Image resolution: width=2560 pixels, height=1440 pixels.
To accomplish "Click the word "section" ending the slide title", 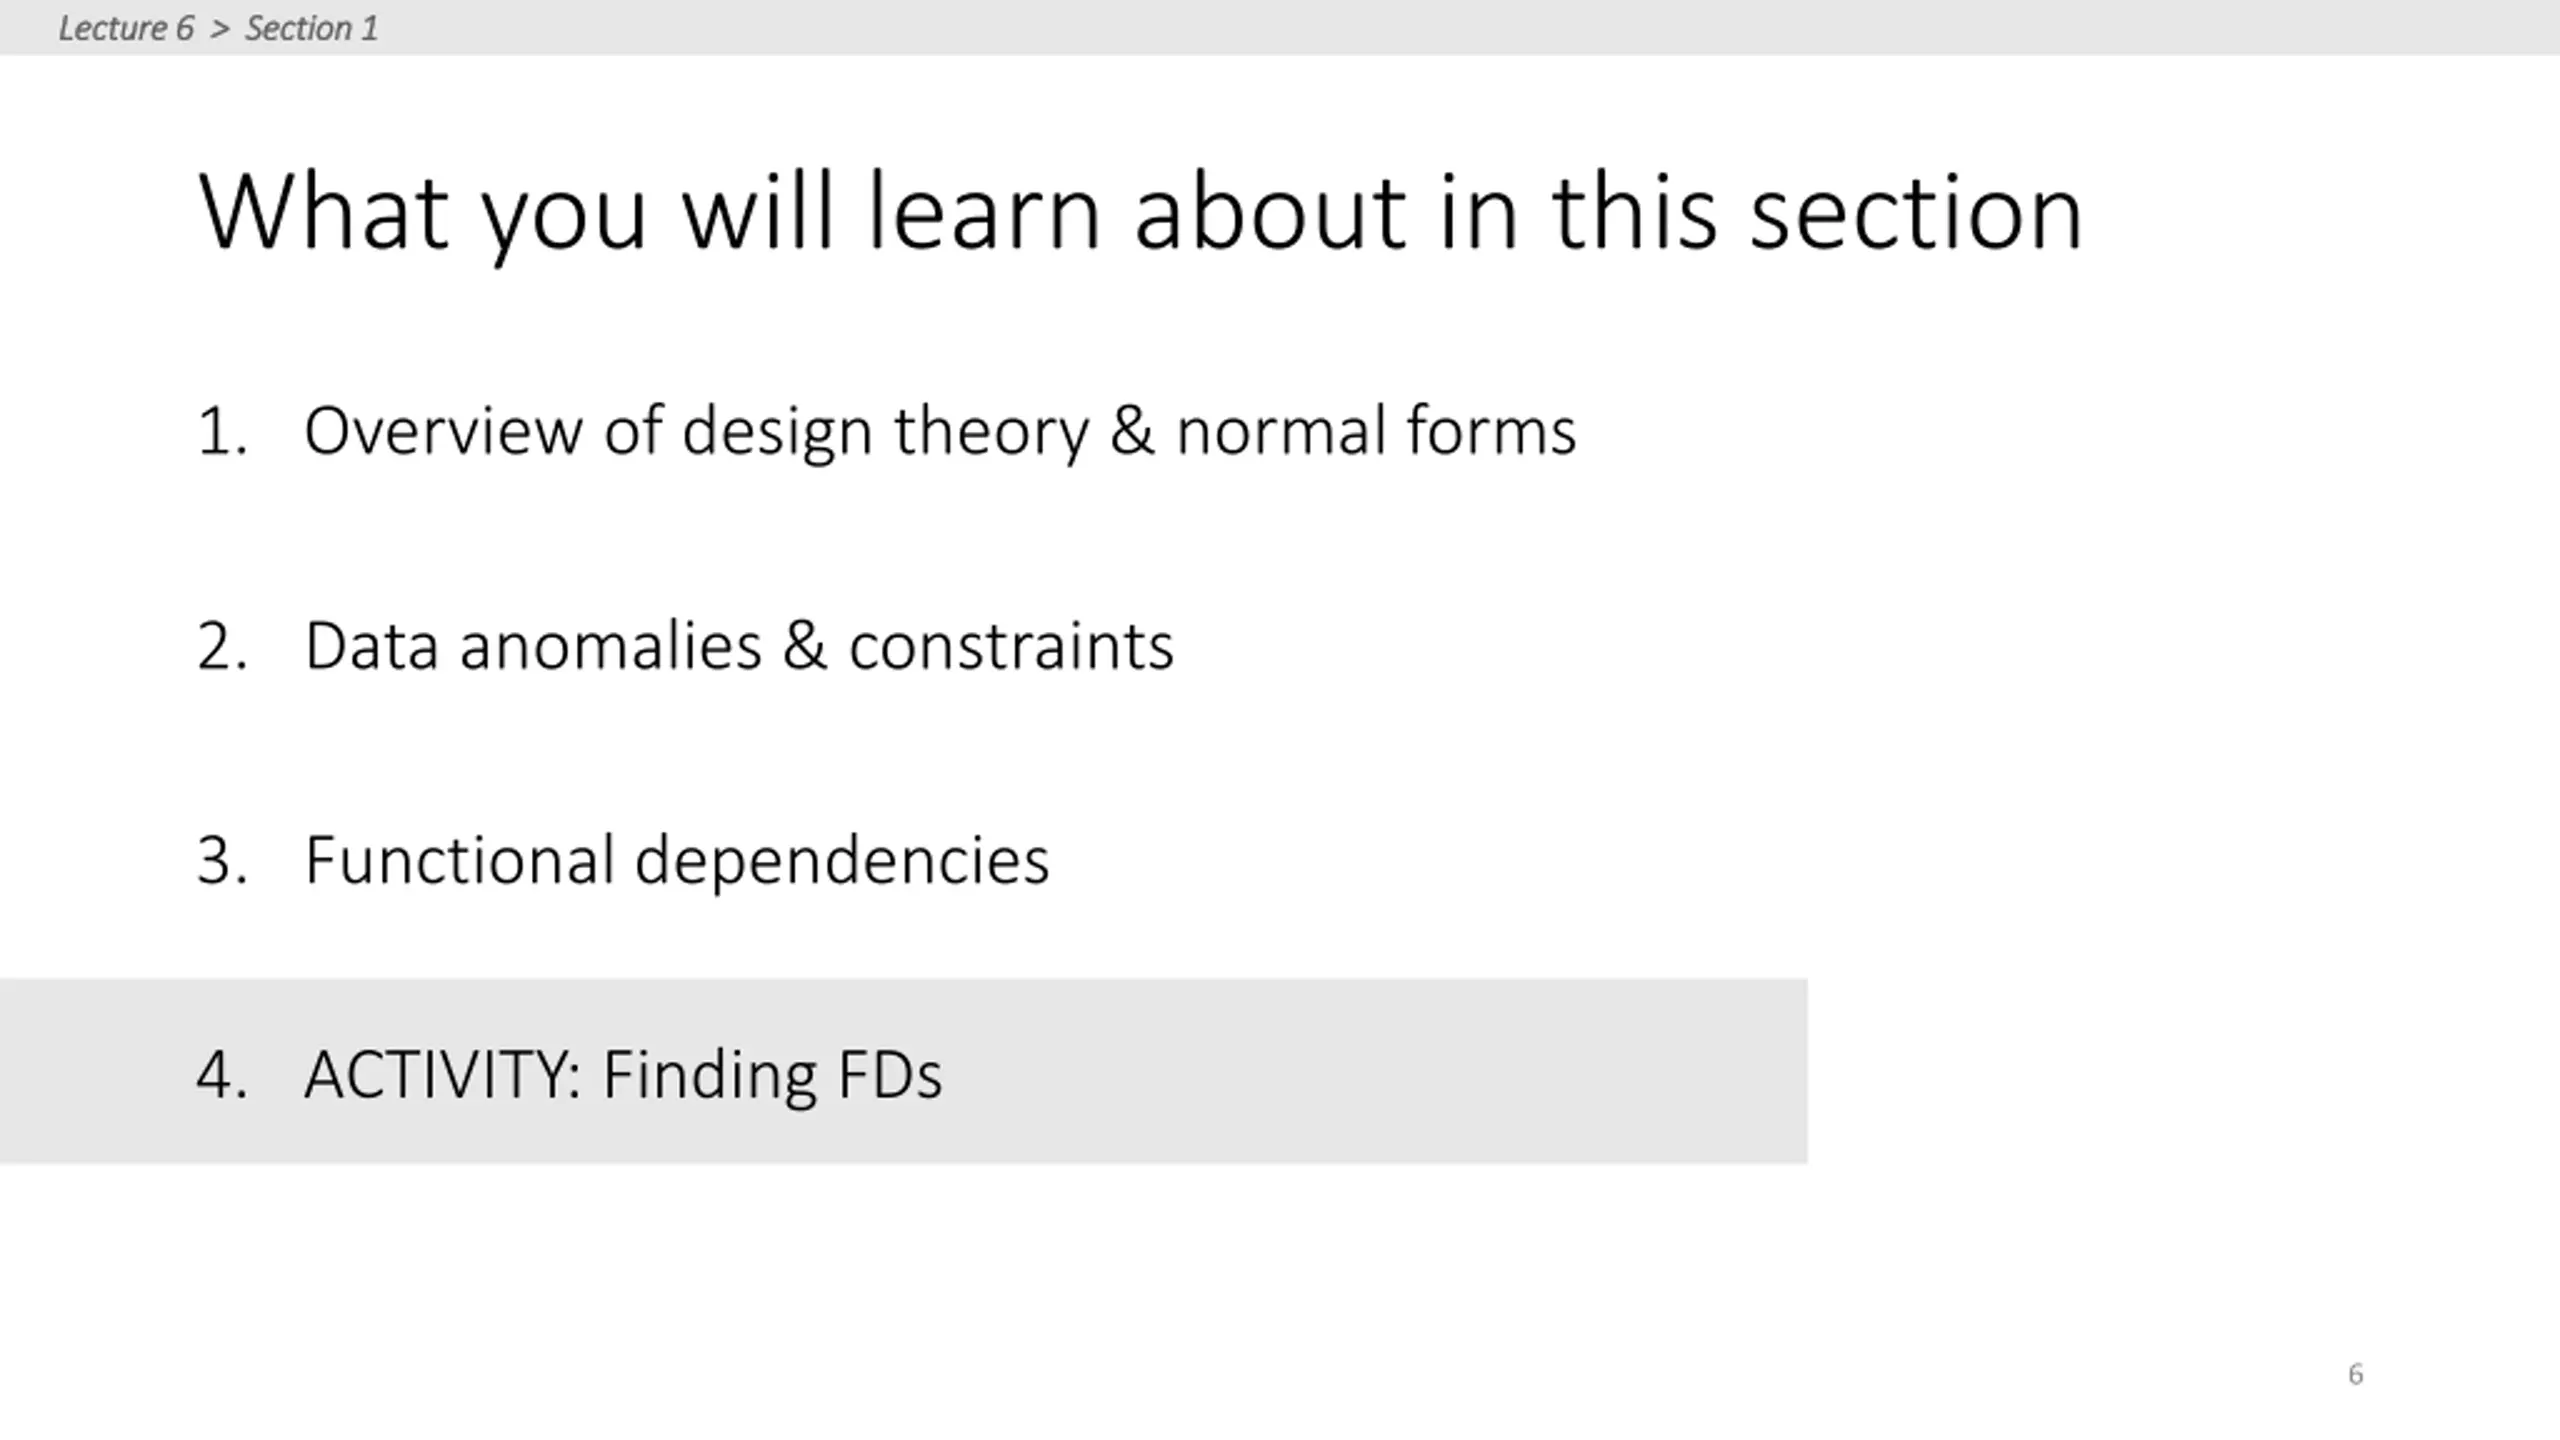I will pos(1915,212).
